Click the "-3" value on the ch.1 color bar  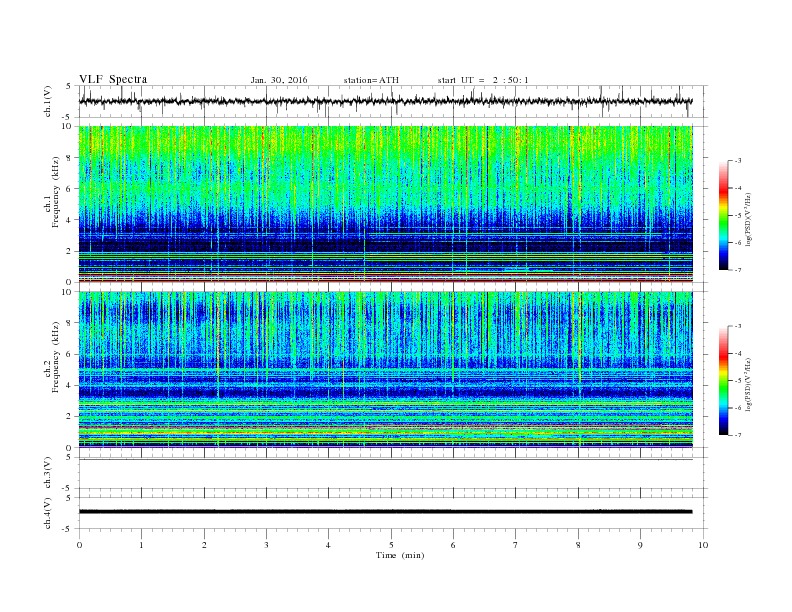[737, 161]
